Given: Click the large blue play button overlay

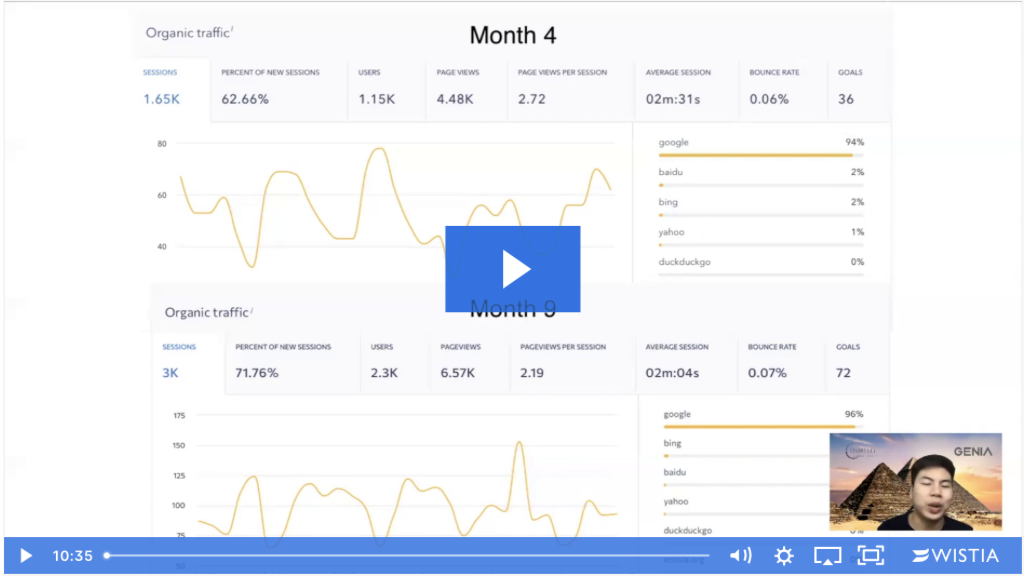Looking at the screenshot, I should (512, 268).
